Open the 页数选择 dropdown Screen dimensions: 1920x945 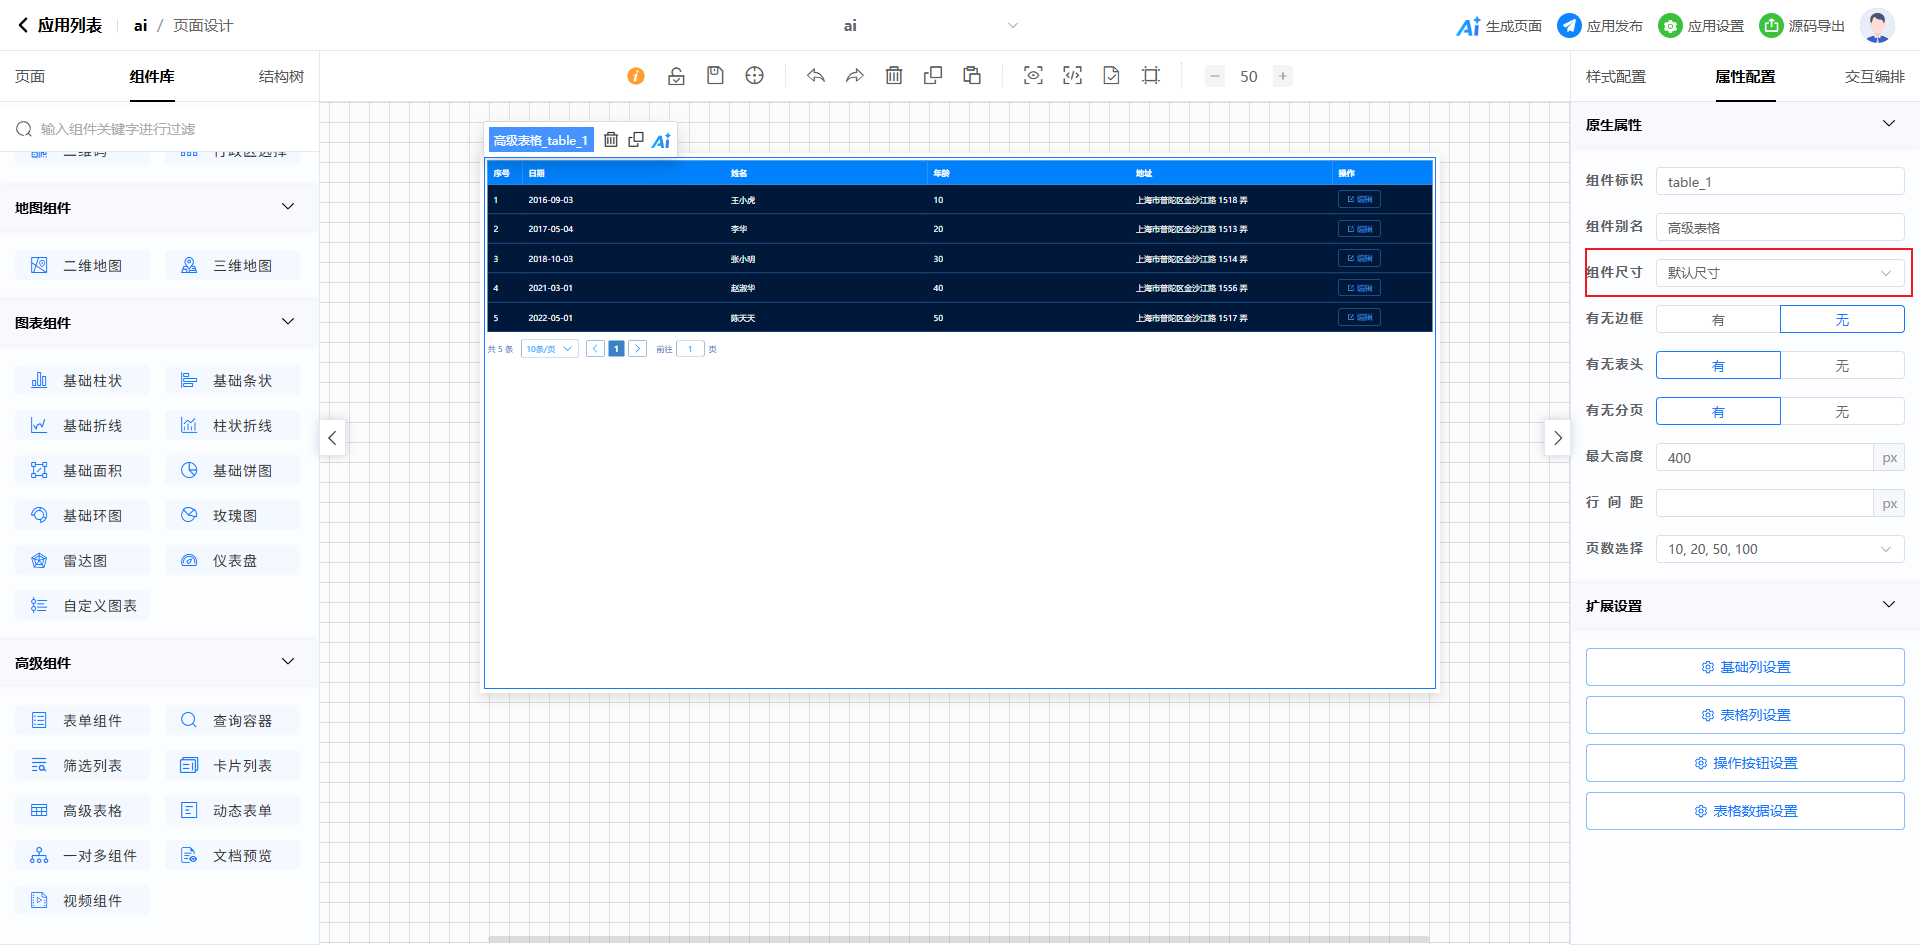click(x=1780, y=549)
